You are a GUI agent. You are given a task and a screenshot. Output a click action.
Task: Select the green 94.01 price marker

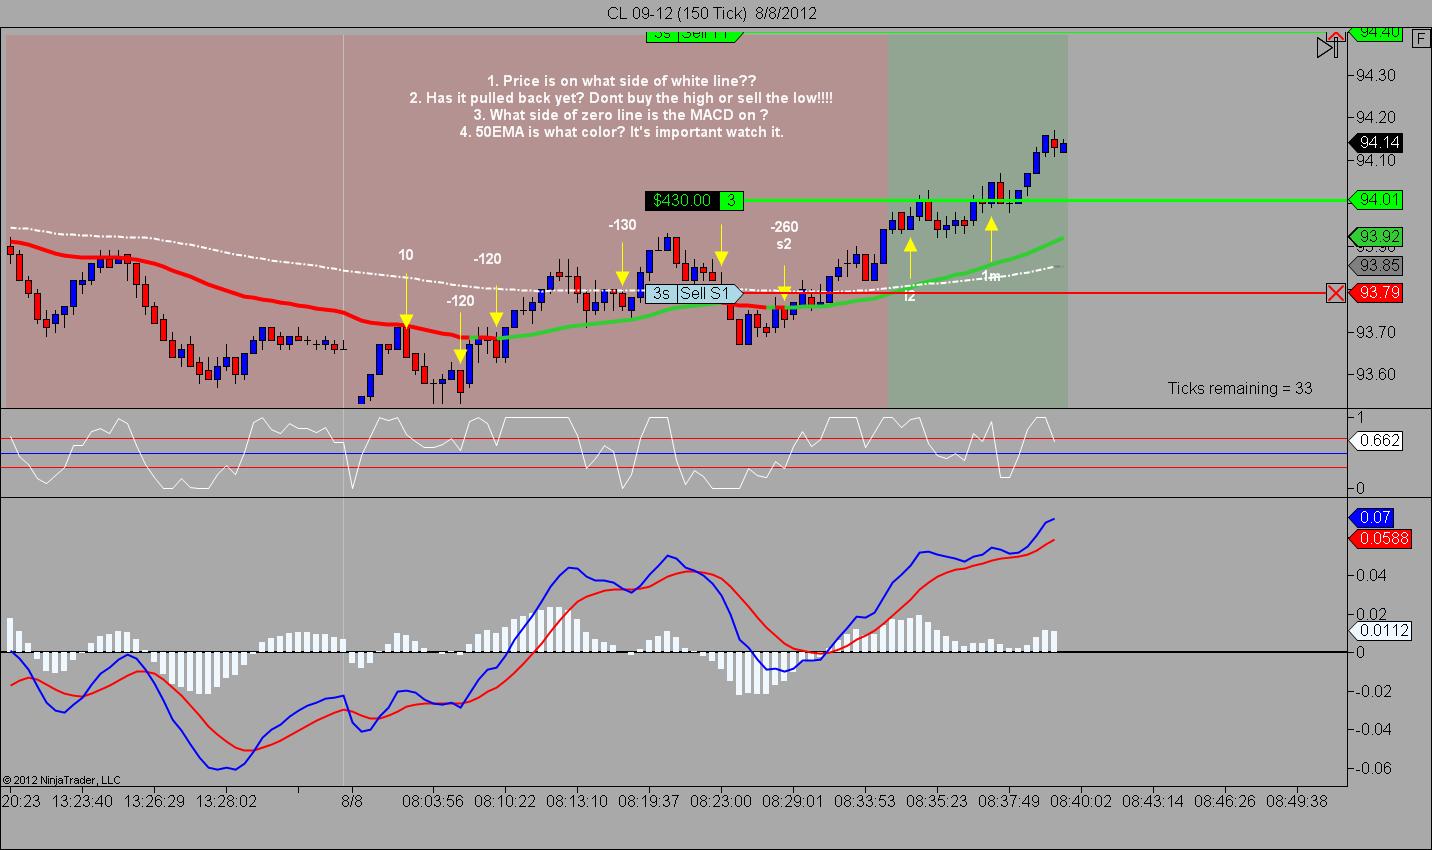point(1377,200)
